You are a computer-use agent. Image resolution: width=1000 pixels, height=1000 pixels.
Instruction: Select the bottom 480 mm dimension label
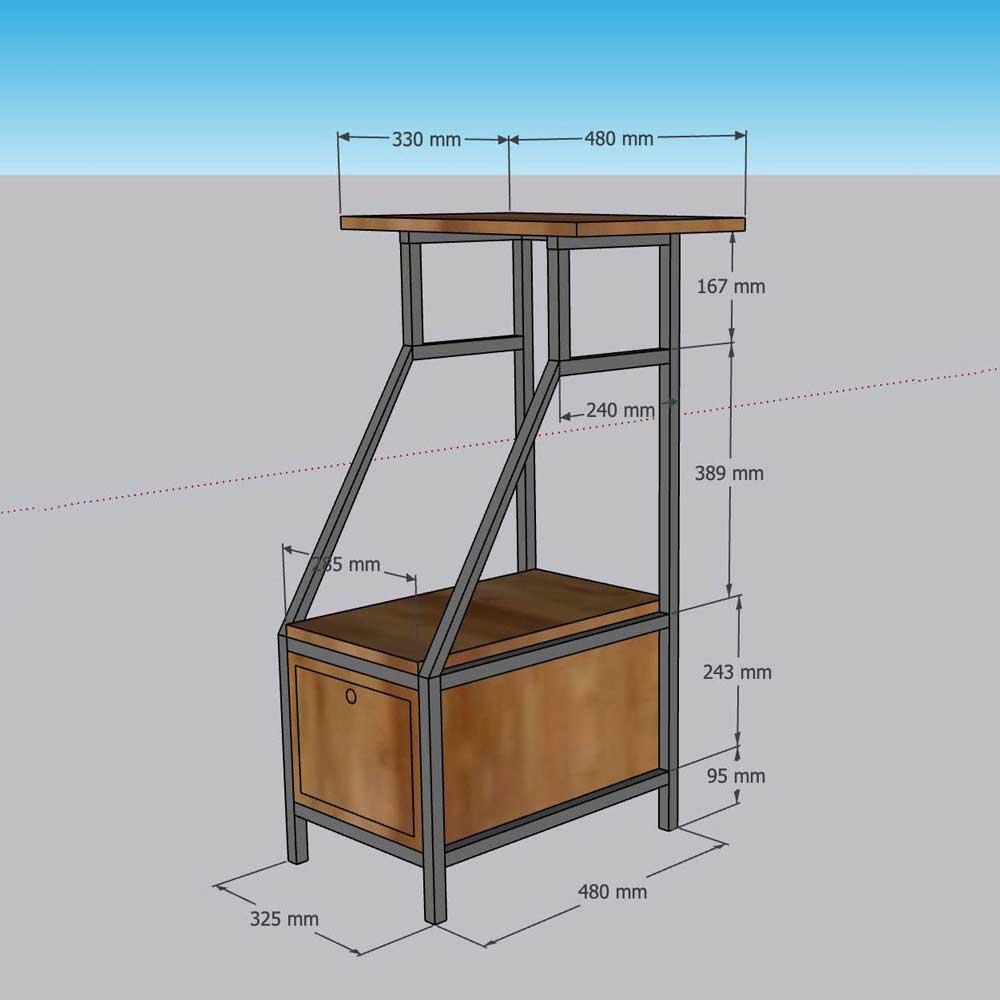[612, 890]
